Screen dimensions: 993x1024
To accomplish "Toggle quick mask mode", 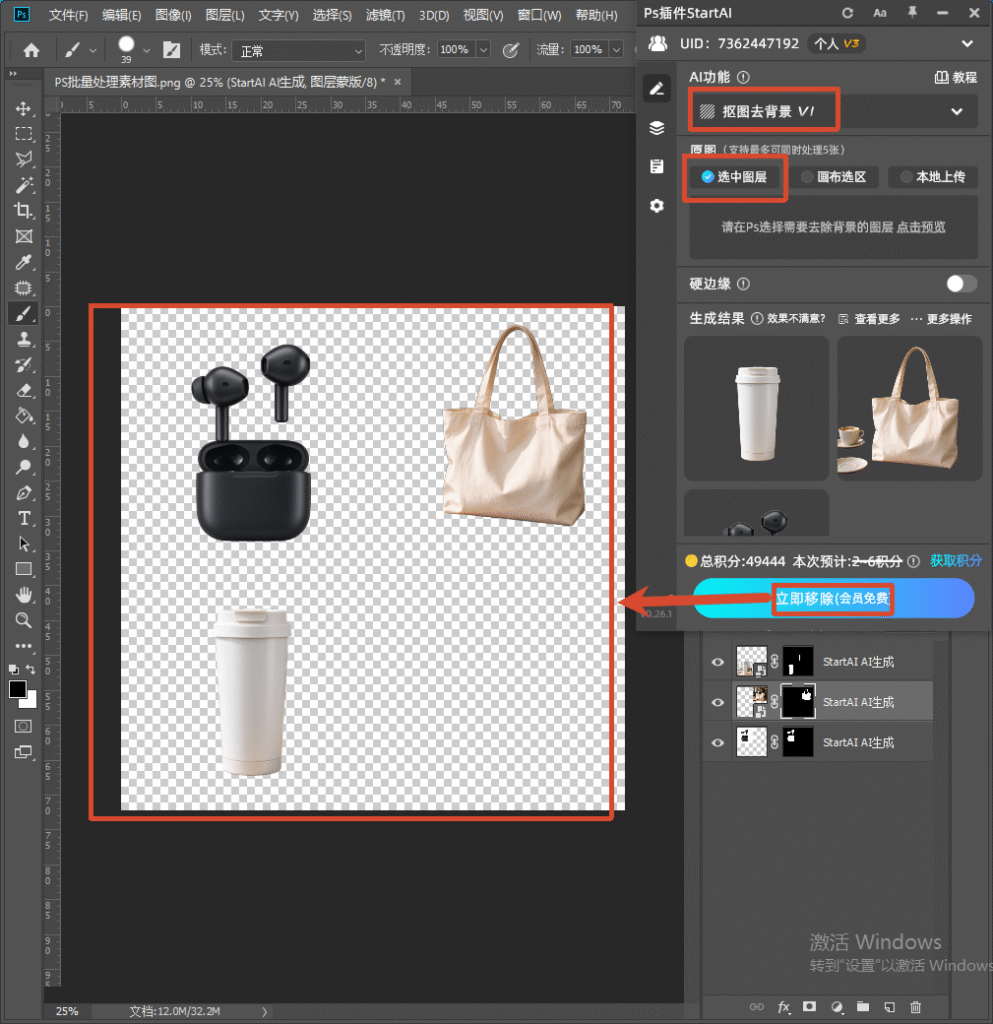I will tap(23, 726).
